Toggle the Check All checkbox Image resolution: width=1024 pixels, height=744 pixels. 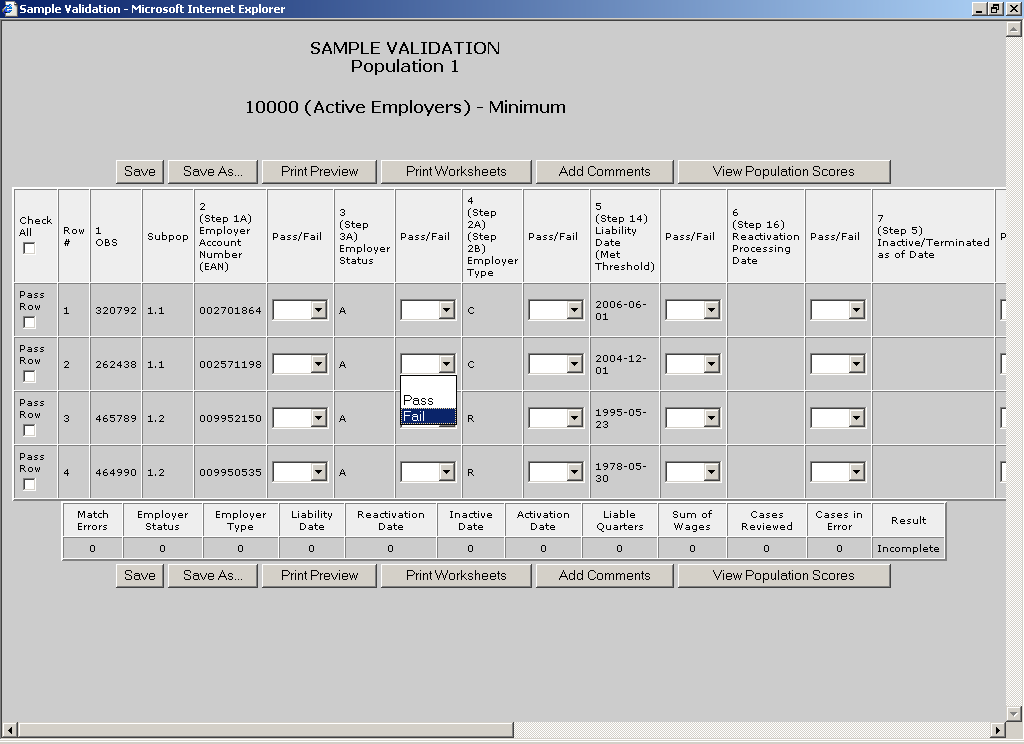29,248
